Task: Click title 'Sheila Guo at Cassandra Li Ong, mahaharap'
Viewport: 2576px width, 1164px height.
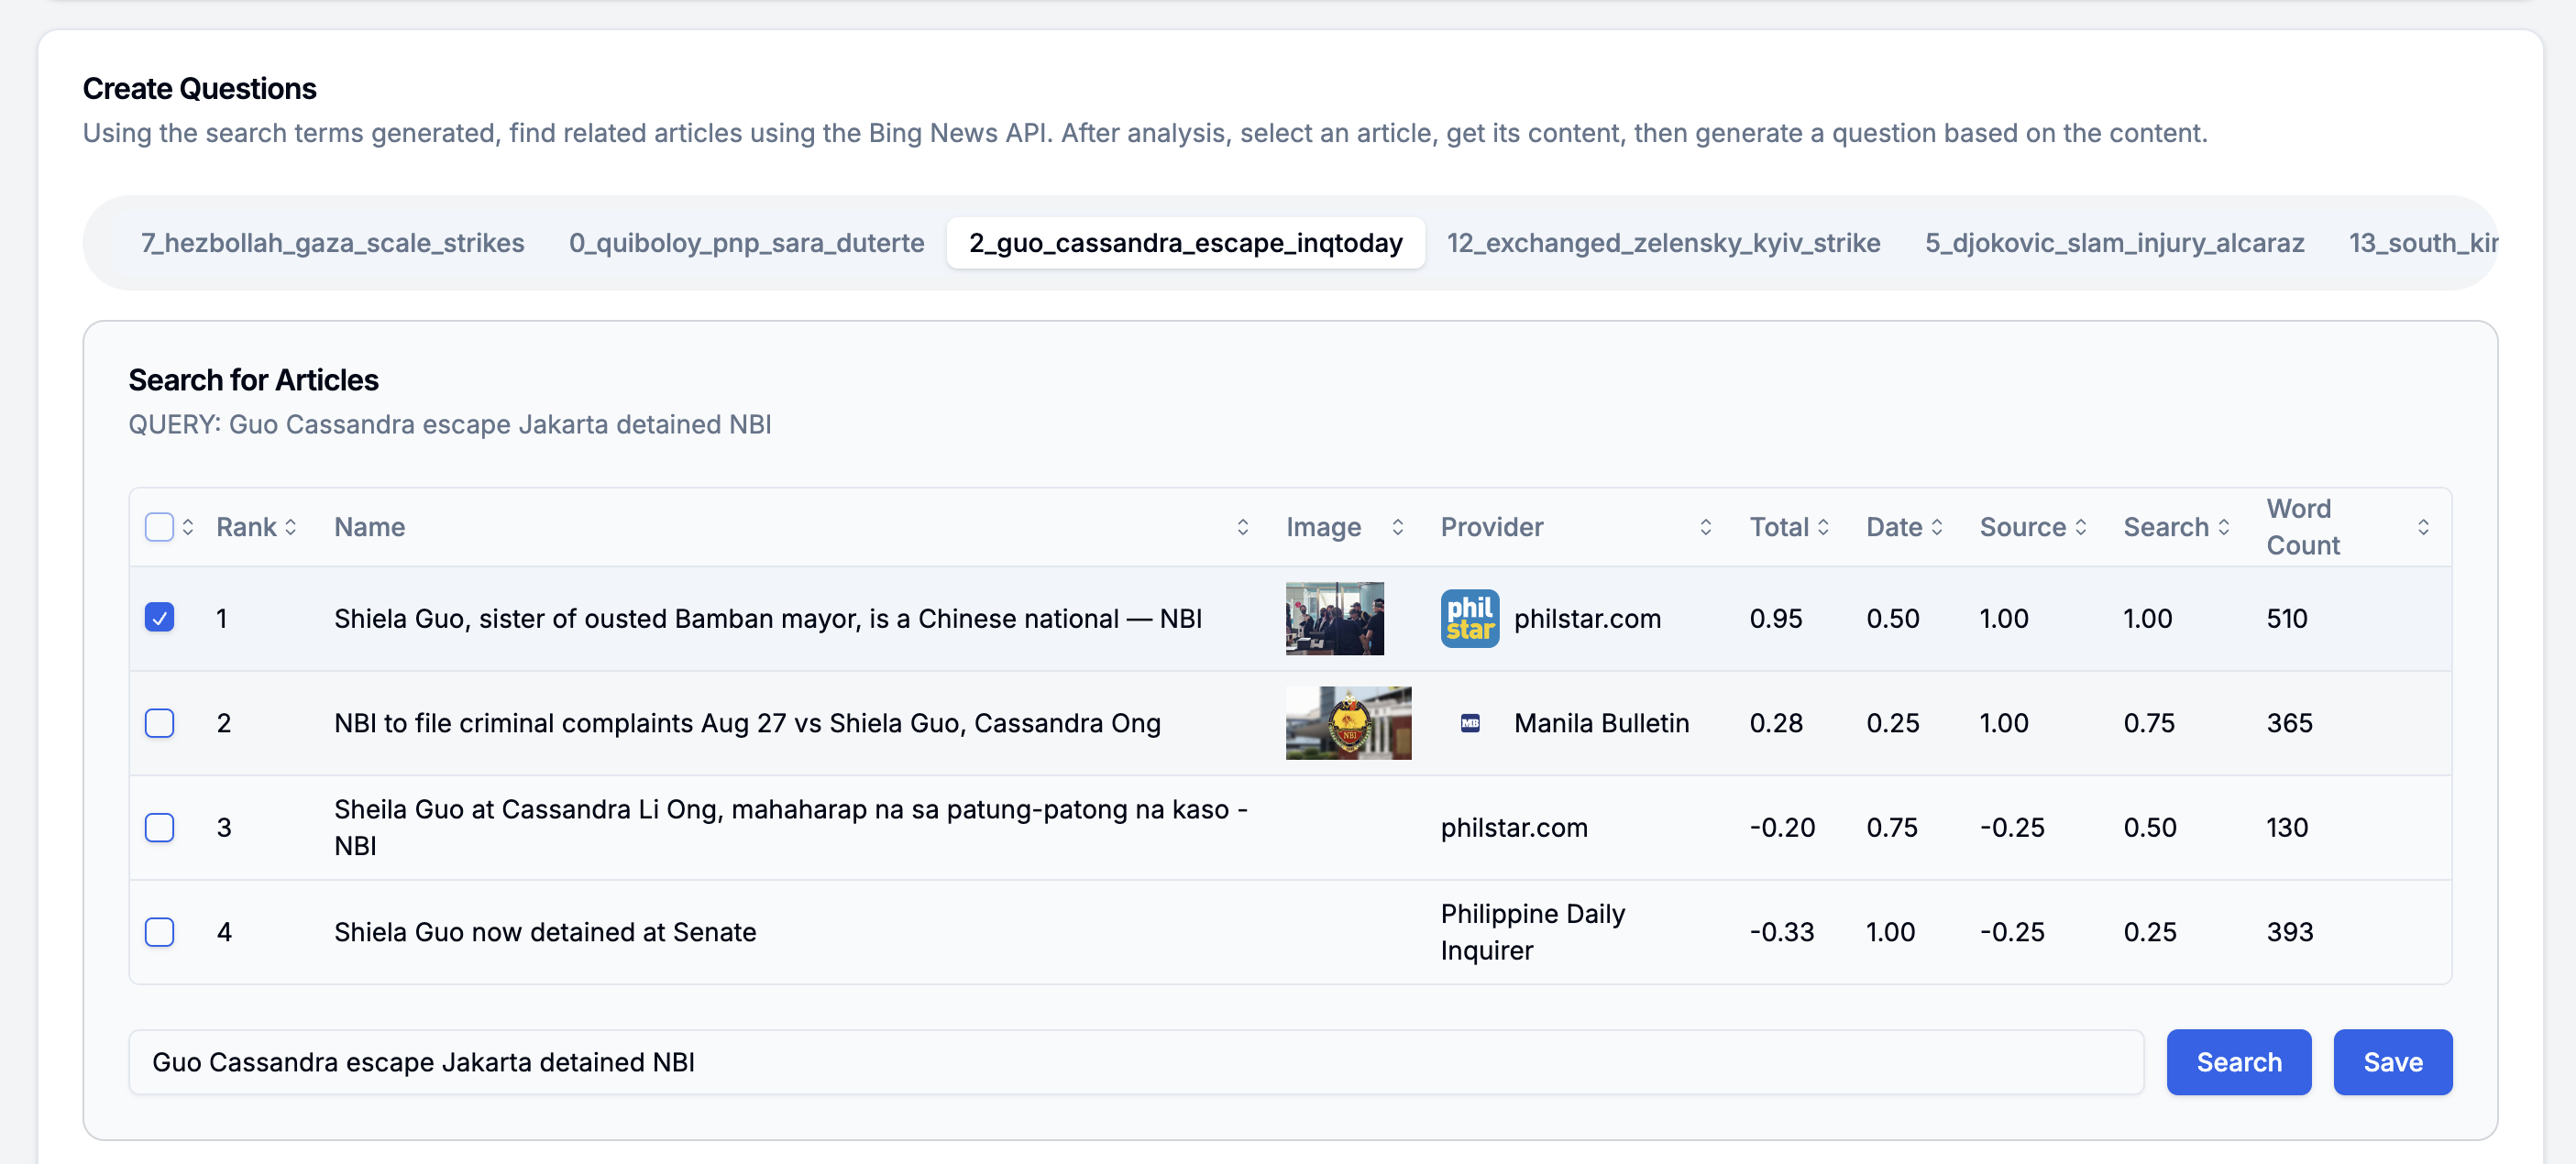Action: tap(790, 827)
